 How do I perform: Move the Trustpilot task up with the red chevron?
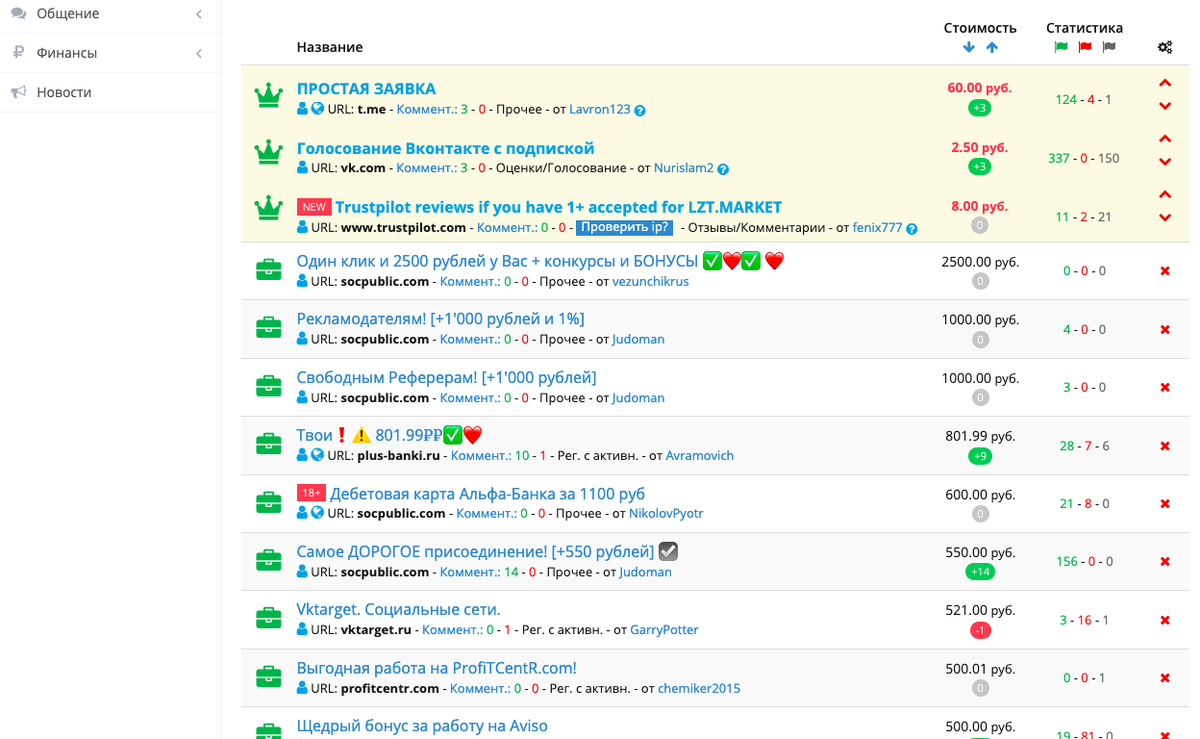[1165, 195]
